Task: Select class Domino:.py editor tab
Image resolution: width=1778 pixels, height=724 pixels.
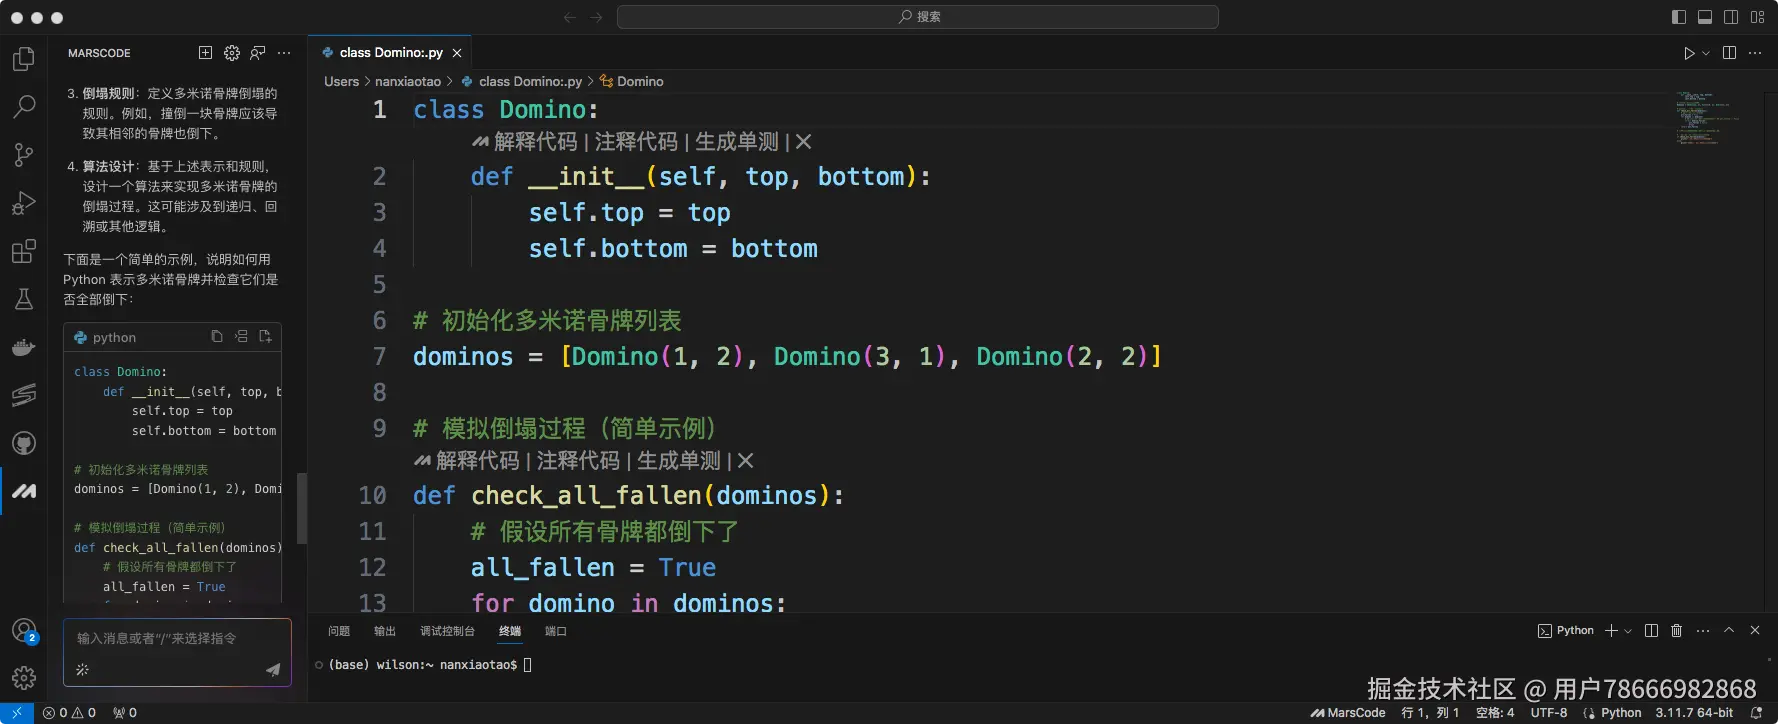Action: pos(390,53)
